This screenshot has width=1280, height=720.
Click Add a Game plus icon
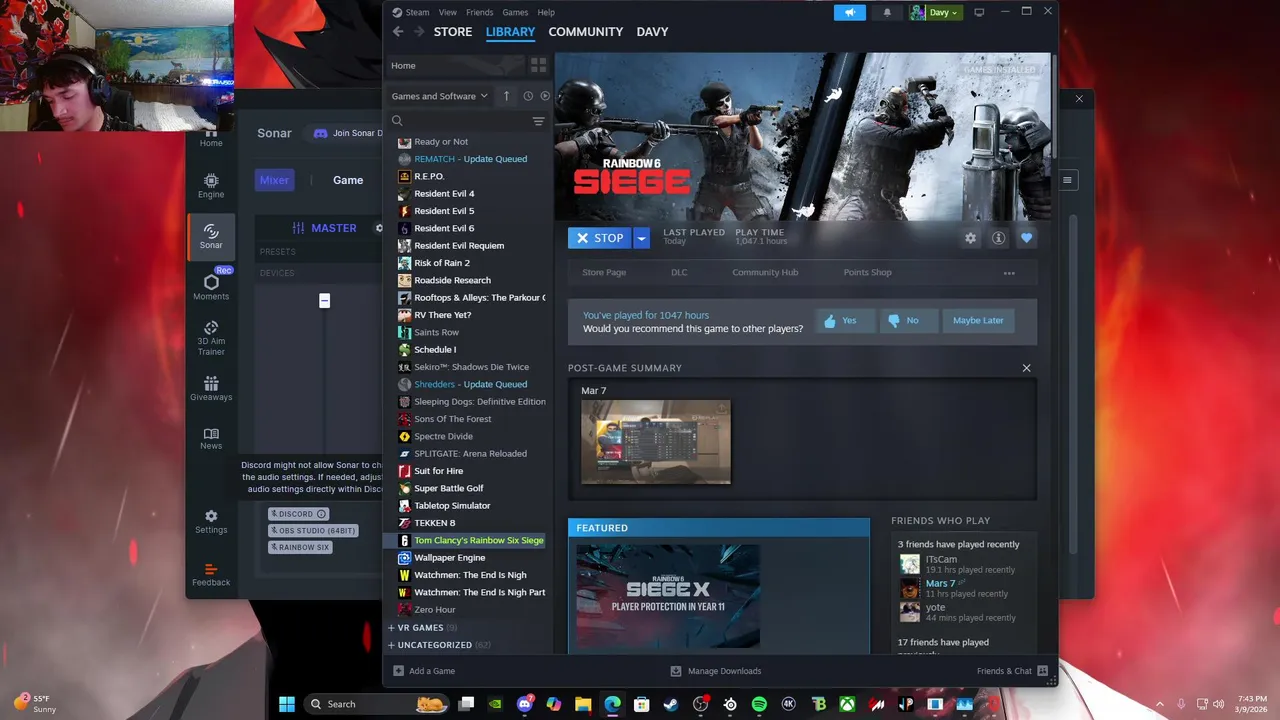click(398, 671)
